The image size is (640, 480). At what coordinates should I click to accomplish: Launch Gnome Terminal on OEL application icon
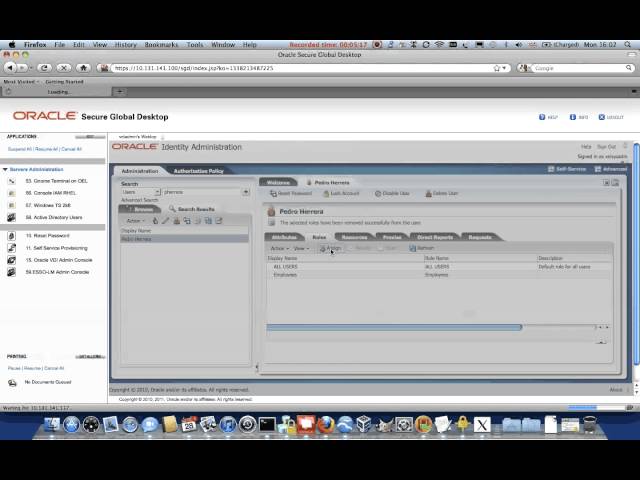point(11,181)
